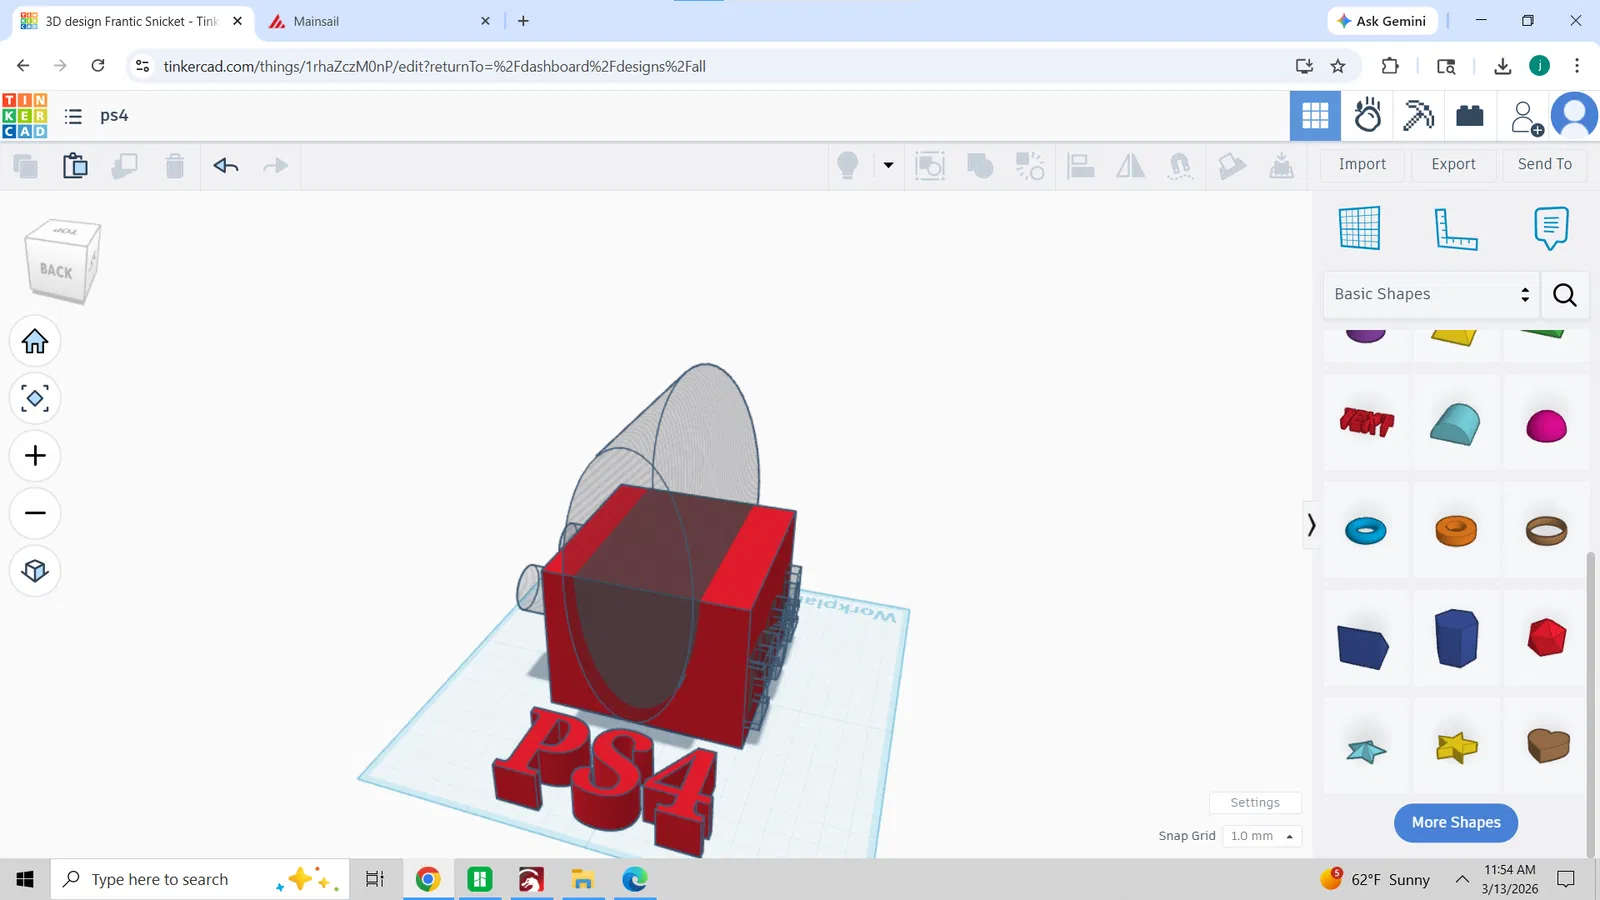Screen dimensions: 1600x900
Task: Select the Workplane tool
Action: pyautogui.click(x=1360, y=228)
